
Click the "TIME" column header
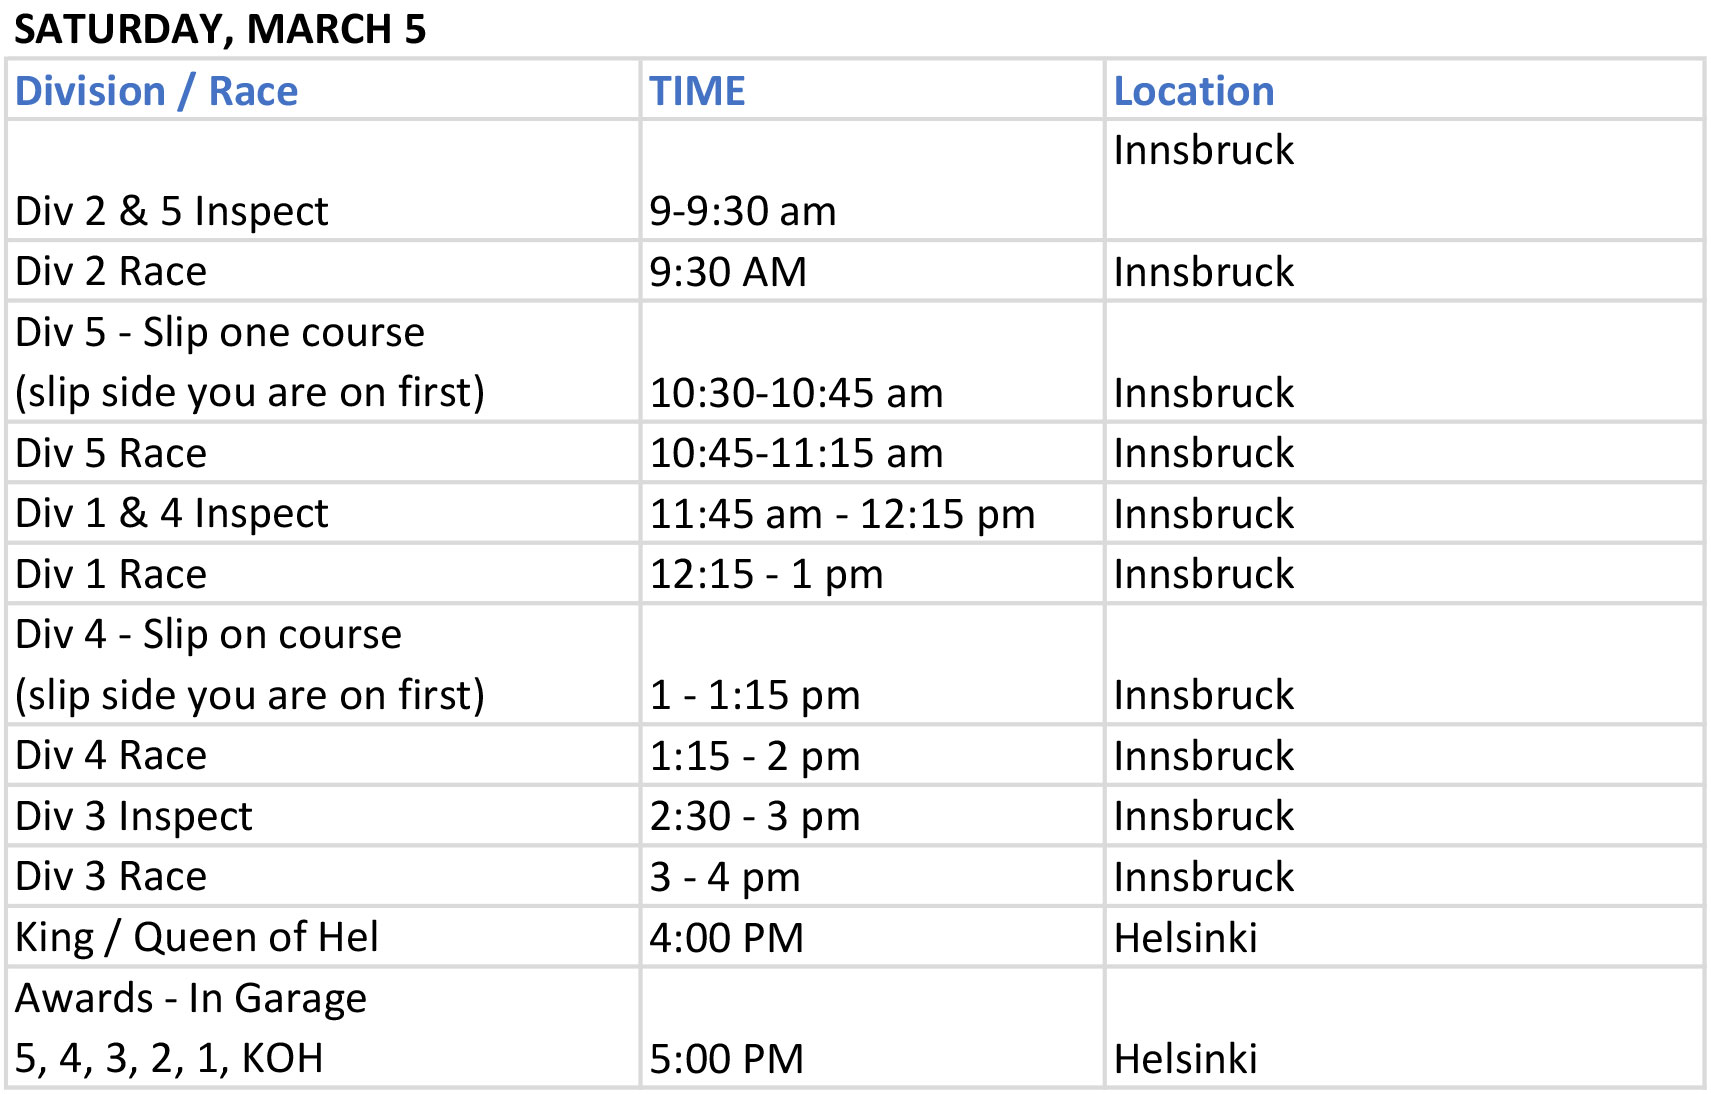[x=697, y=91]
